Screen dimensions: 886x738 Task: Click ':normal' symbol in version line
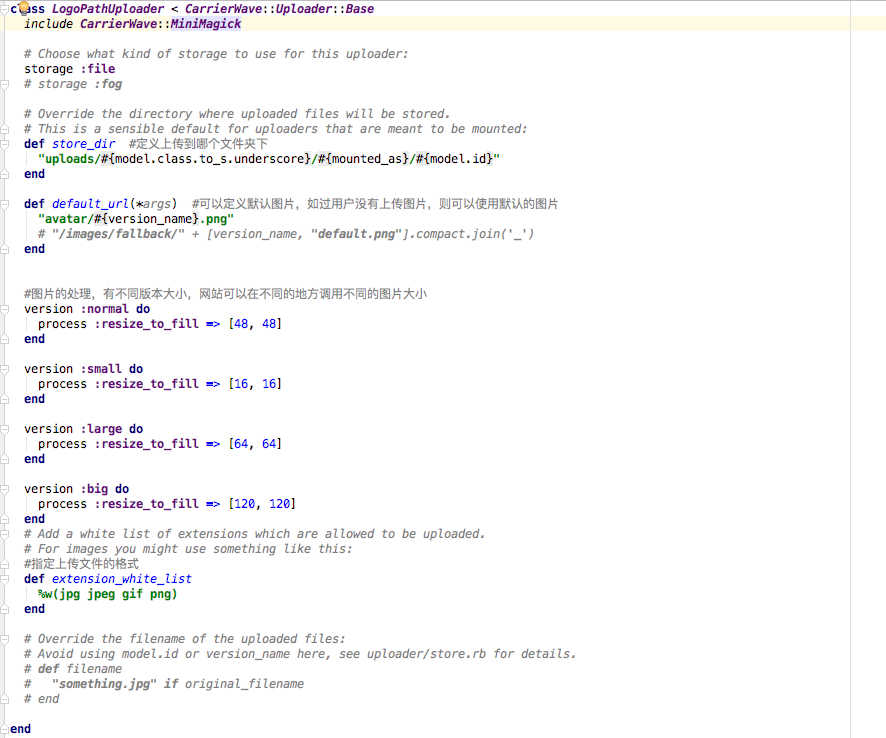coord(105,309)
